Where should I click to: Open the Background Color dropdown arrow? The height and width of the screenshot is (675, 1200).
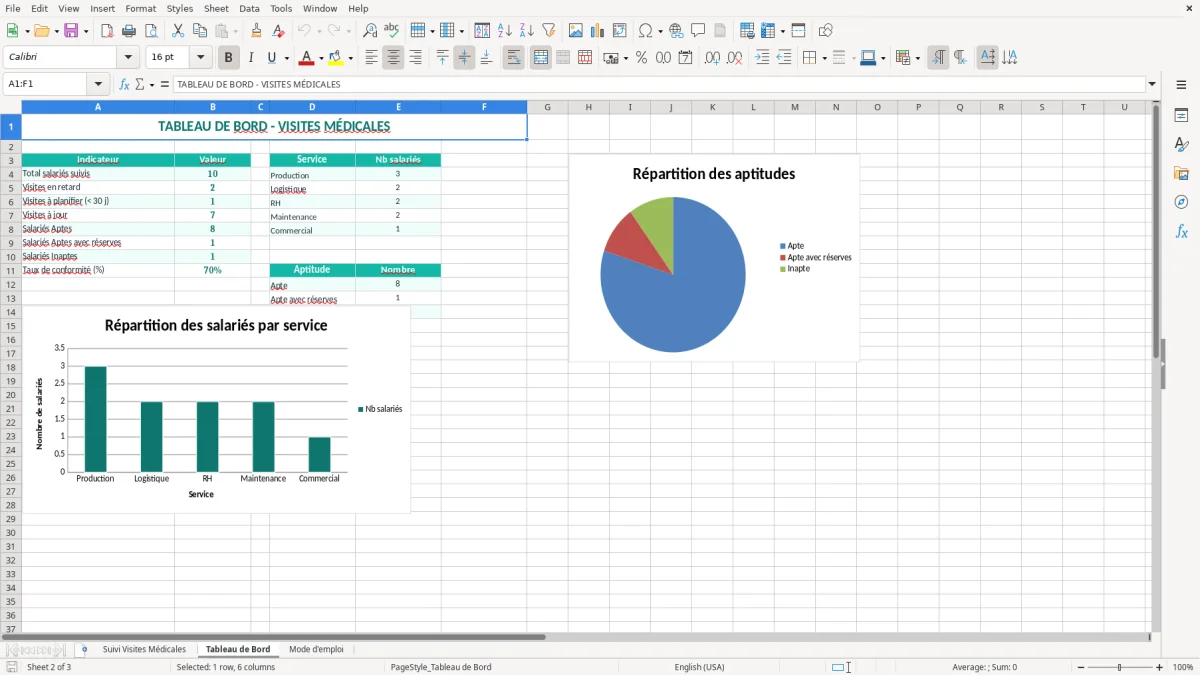pyautogui.click(x=350, y=58)
